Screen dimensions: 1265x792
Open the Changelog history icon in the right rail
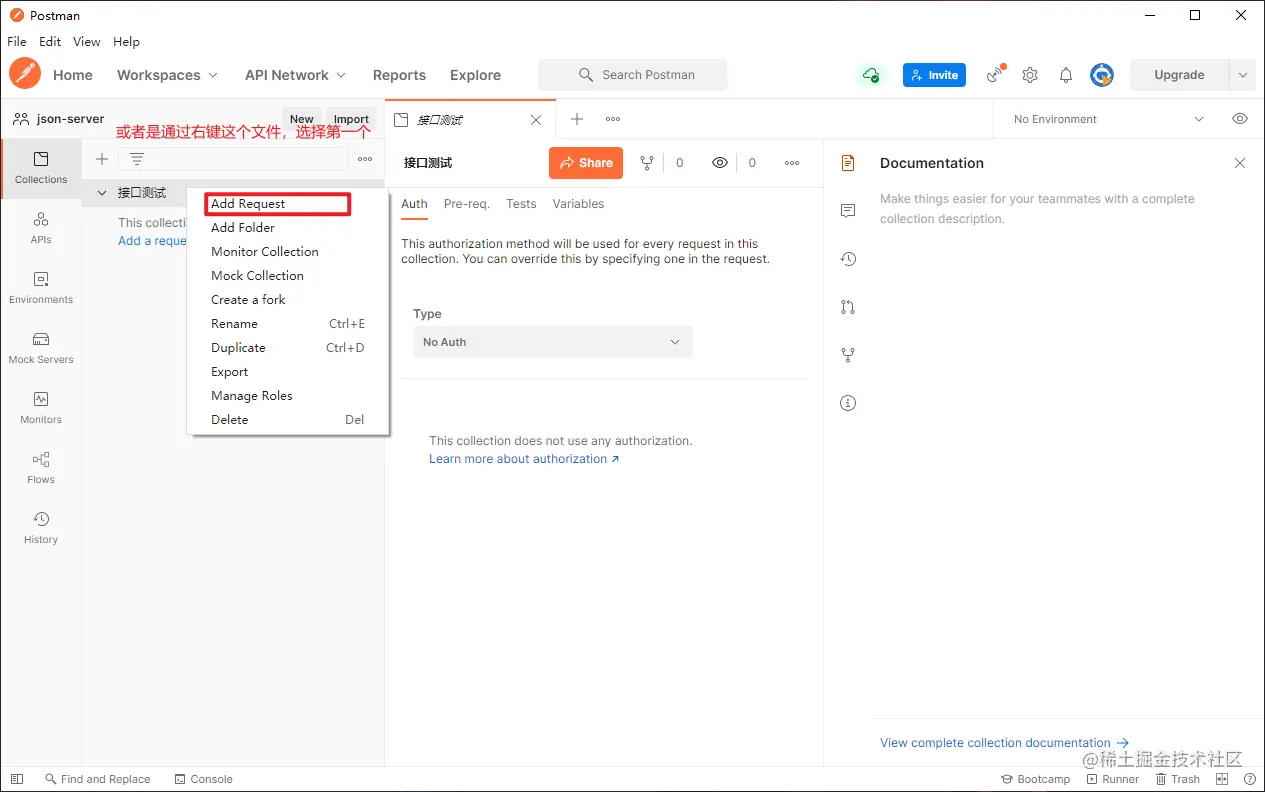[x=848, y=259]
